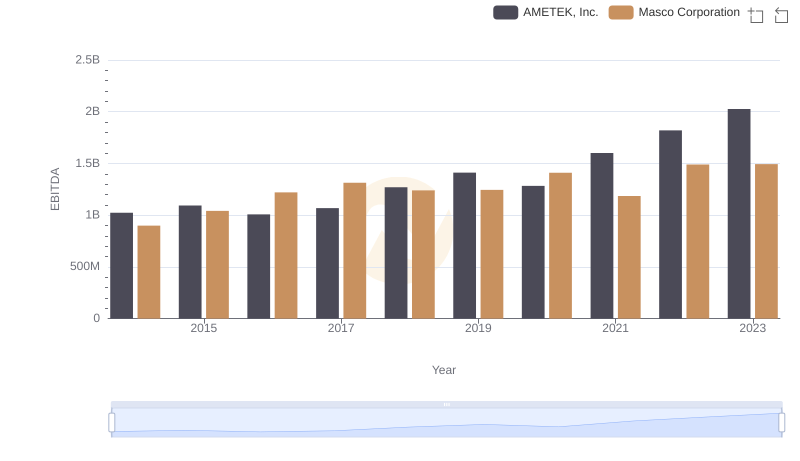Click the zoom reset restore icon
Viewport: 800px width, 461px height.
point(781,15)
